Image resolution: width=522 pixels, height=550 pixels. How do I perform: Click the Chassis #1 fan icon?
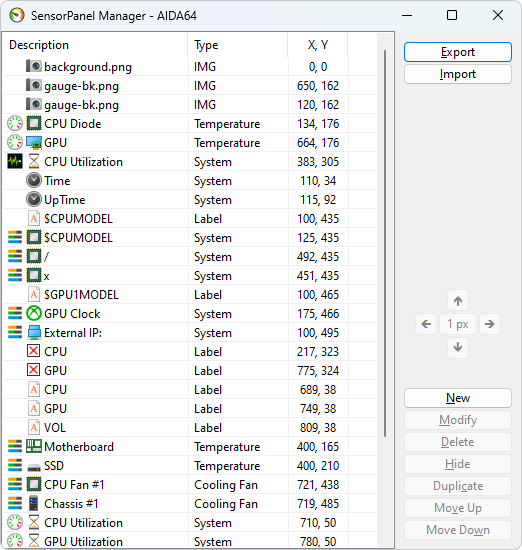[34, 503]
